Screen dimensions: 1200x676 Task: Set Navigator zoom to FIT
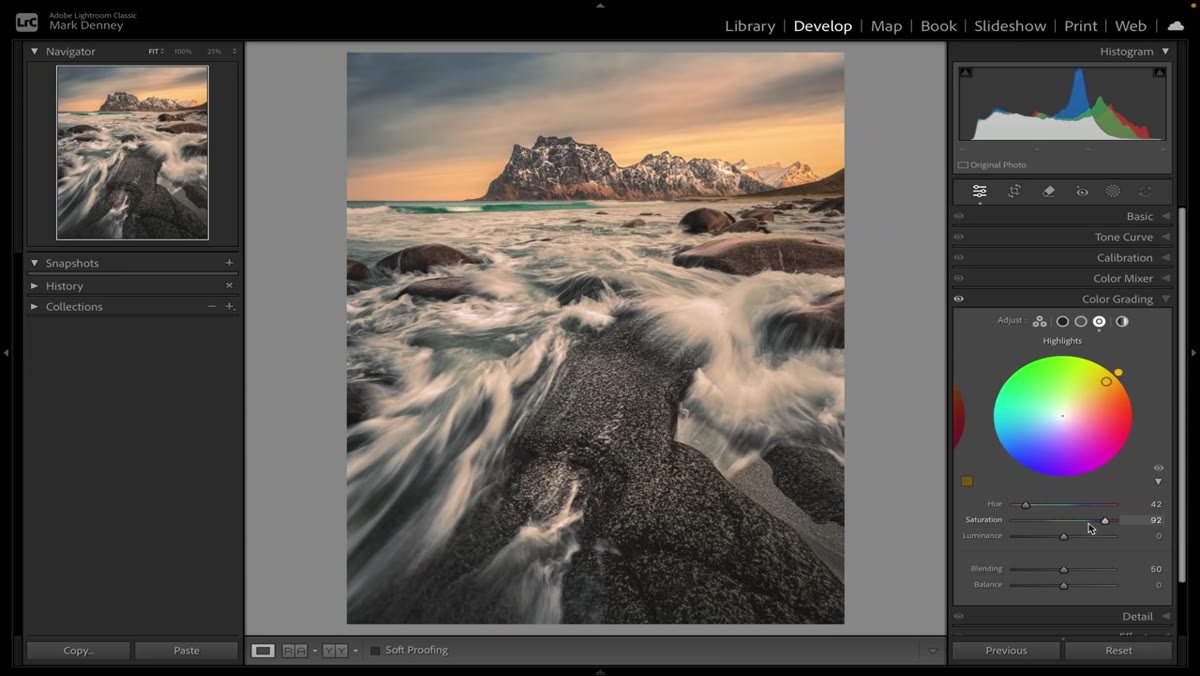pos(154,51)
